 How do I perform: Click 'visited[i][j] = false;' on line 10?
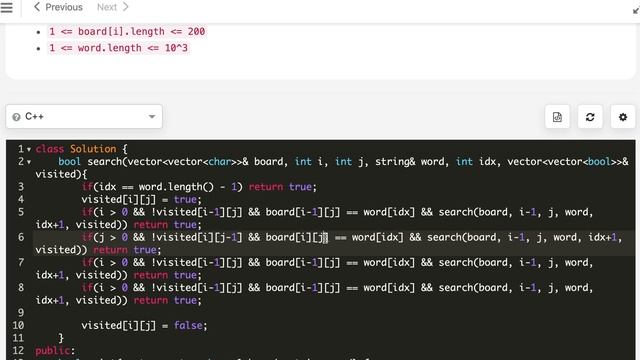tap(144, 325)
